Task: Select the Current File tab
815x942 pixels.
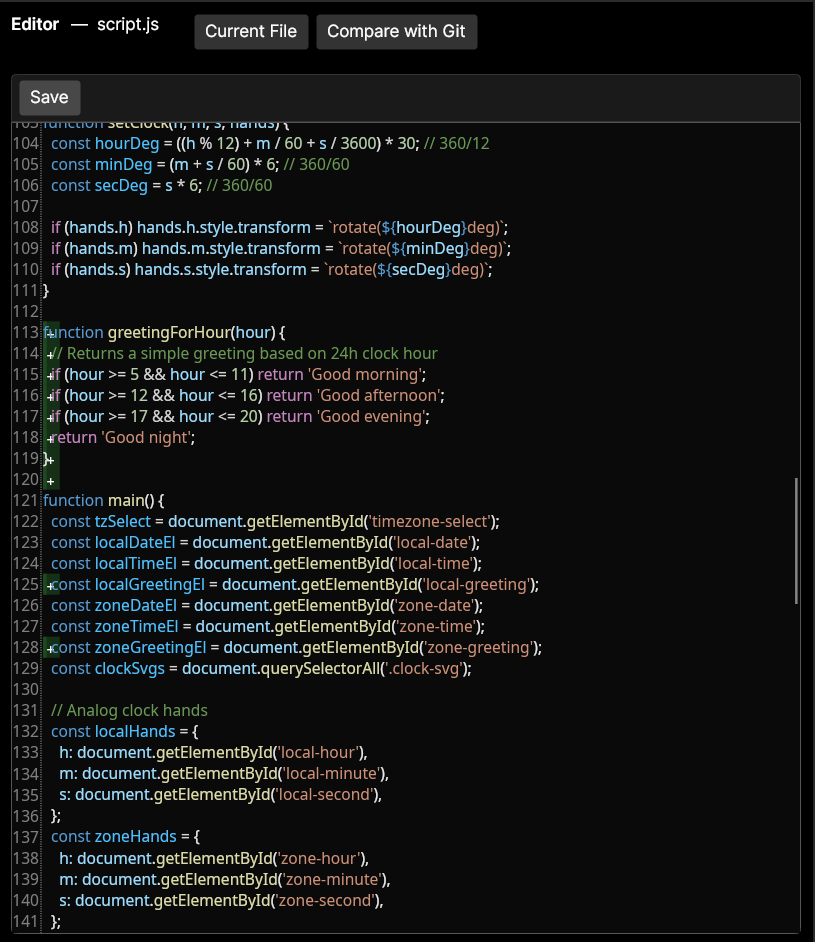Action: [251, 31]
